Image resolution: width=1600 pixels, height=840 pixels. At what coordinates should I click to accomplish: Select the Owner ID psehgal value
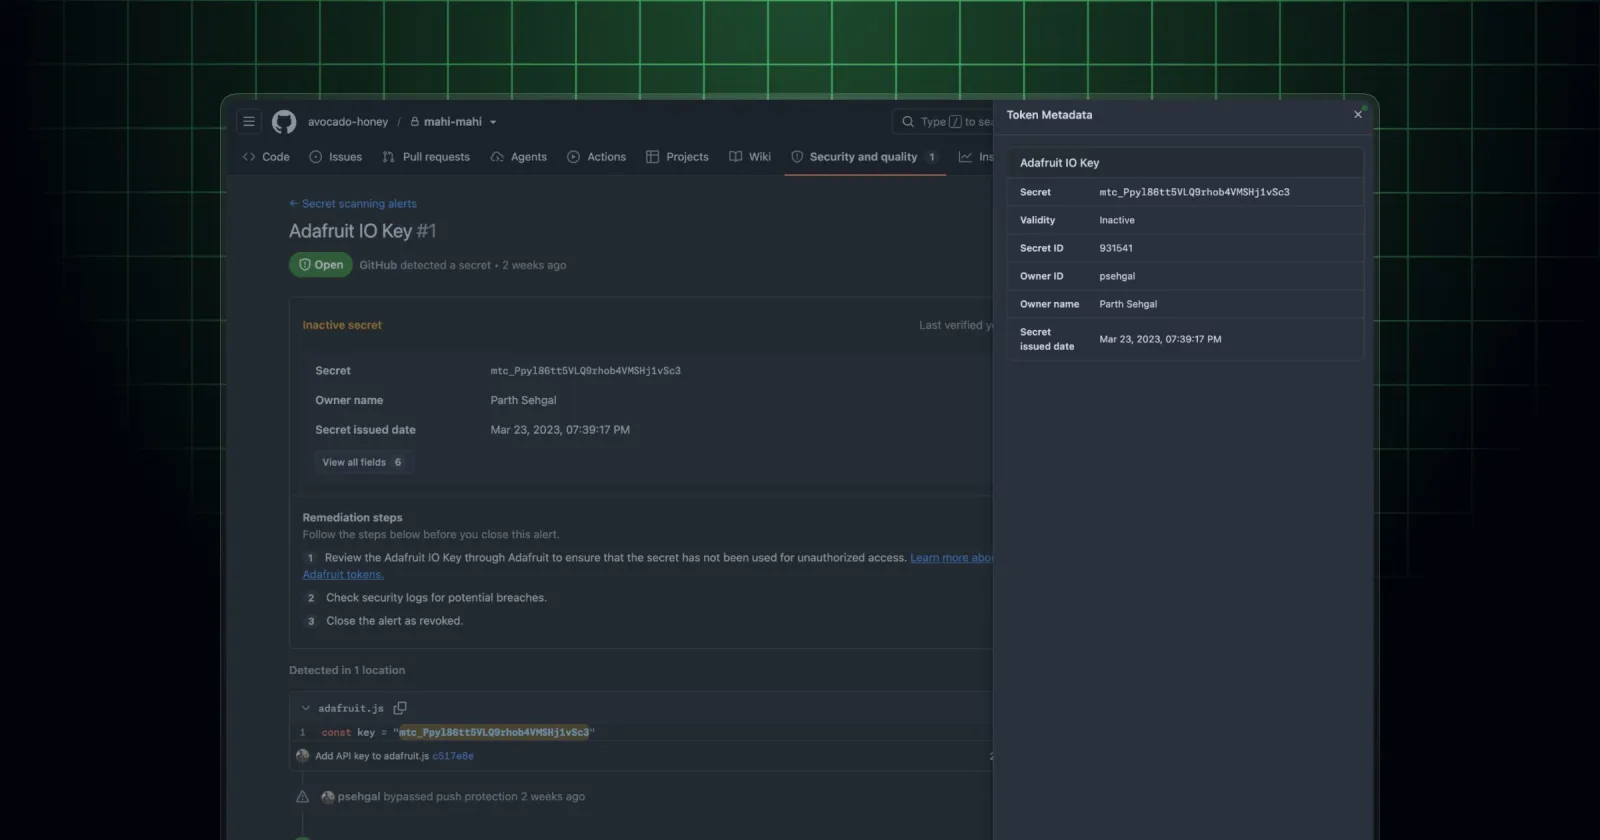[x=1117, y=276]
